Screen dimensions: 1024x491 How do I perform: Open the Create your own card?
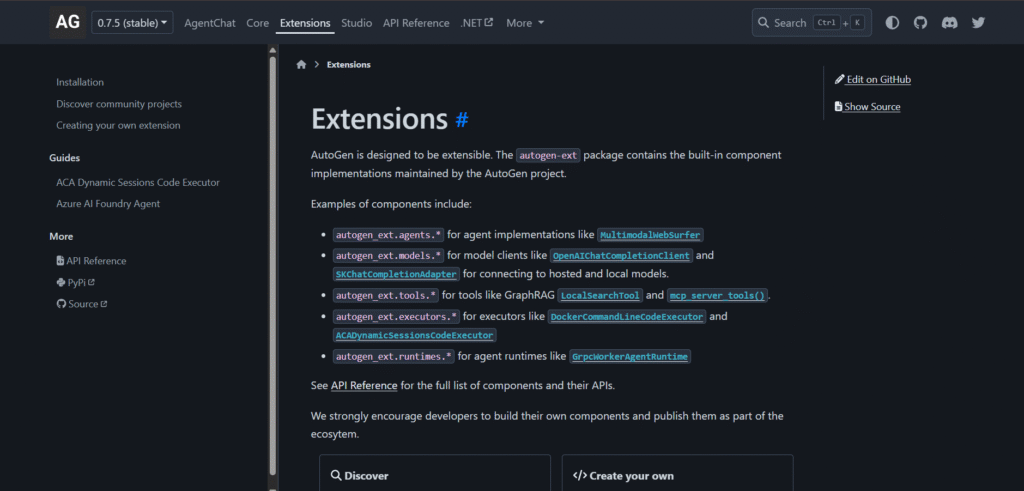(x=677, y=473)
